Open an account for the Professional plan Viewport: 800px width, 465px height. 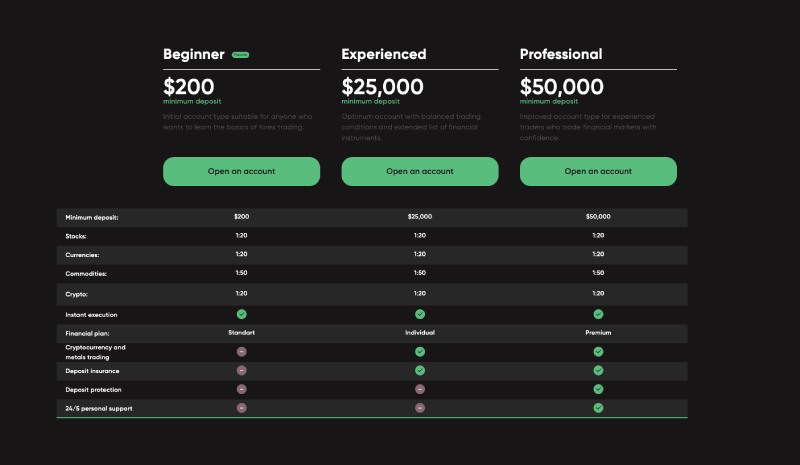tap(598, 171)
